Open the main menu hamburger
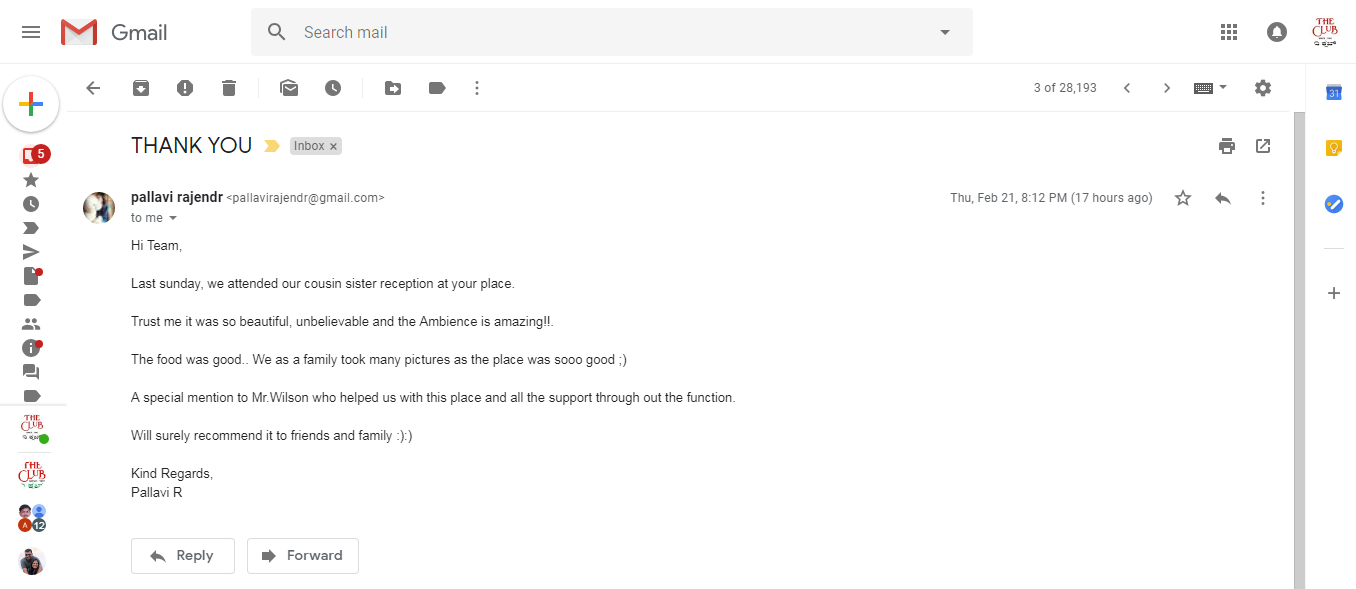The image size is (1356, 589). pyautogui.click(x=31, y=32)
